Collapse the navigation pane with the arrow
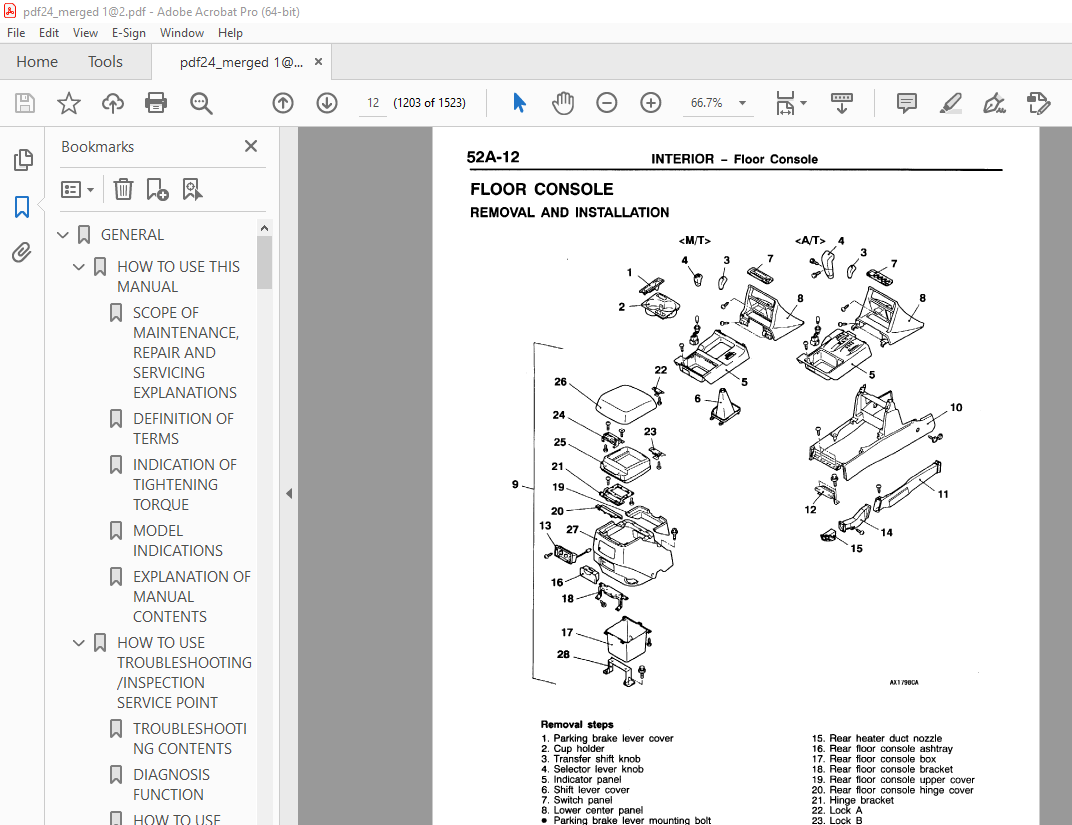This screenshot has width=1072, height=825. [x=289, y=493]
